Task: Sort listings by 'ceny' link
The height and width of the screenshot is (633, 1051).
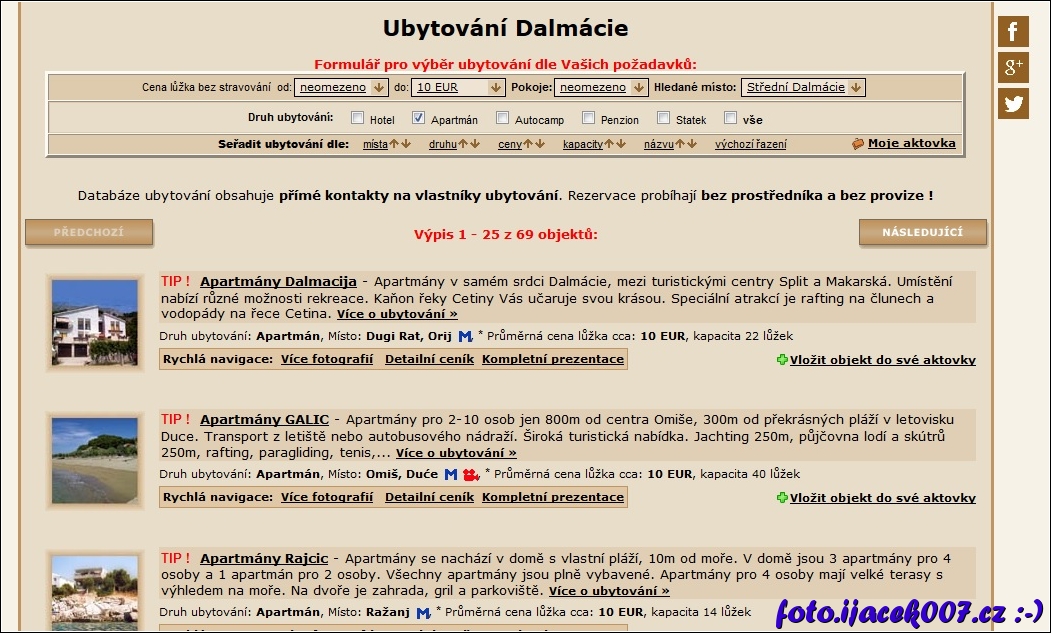Action: [x=510, y=144]
